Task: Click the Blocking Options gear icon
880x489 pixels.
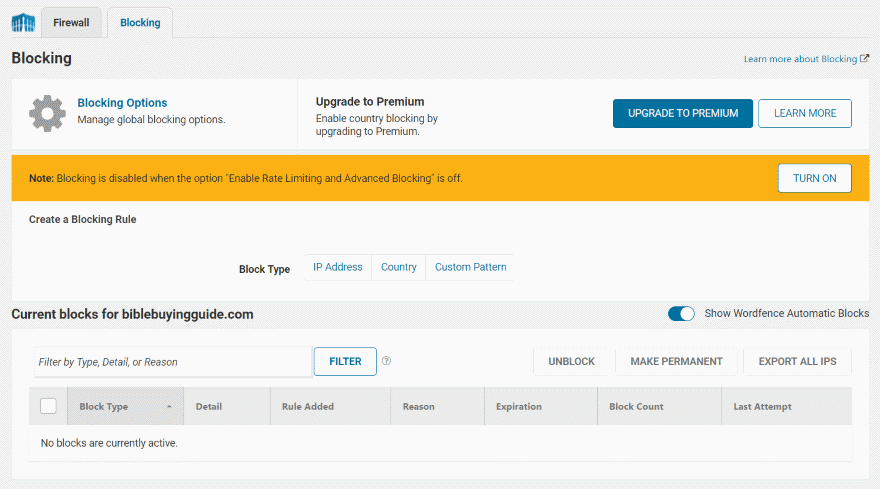Action: click(47, 113)
